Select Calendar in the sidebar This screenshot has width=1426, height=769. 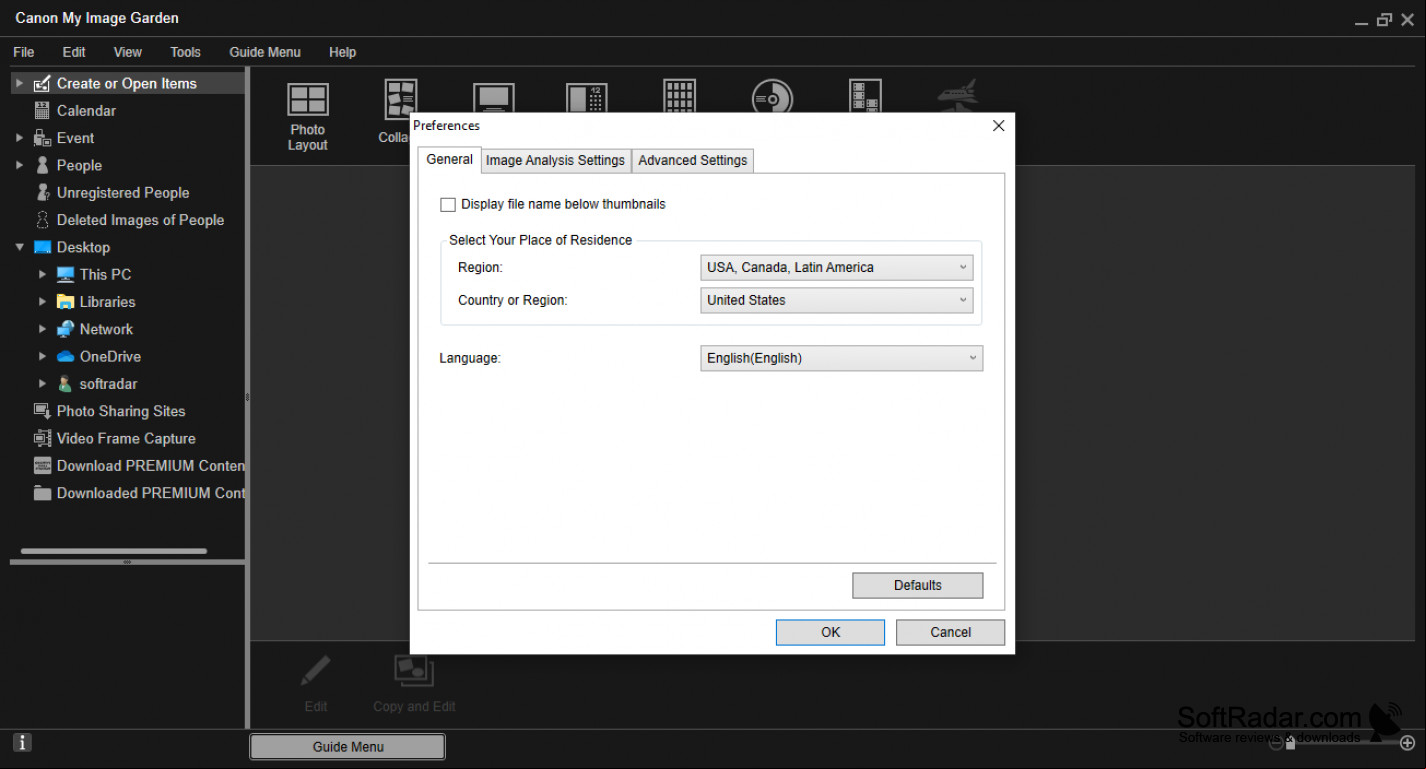(x=86, y=111)
